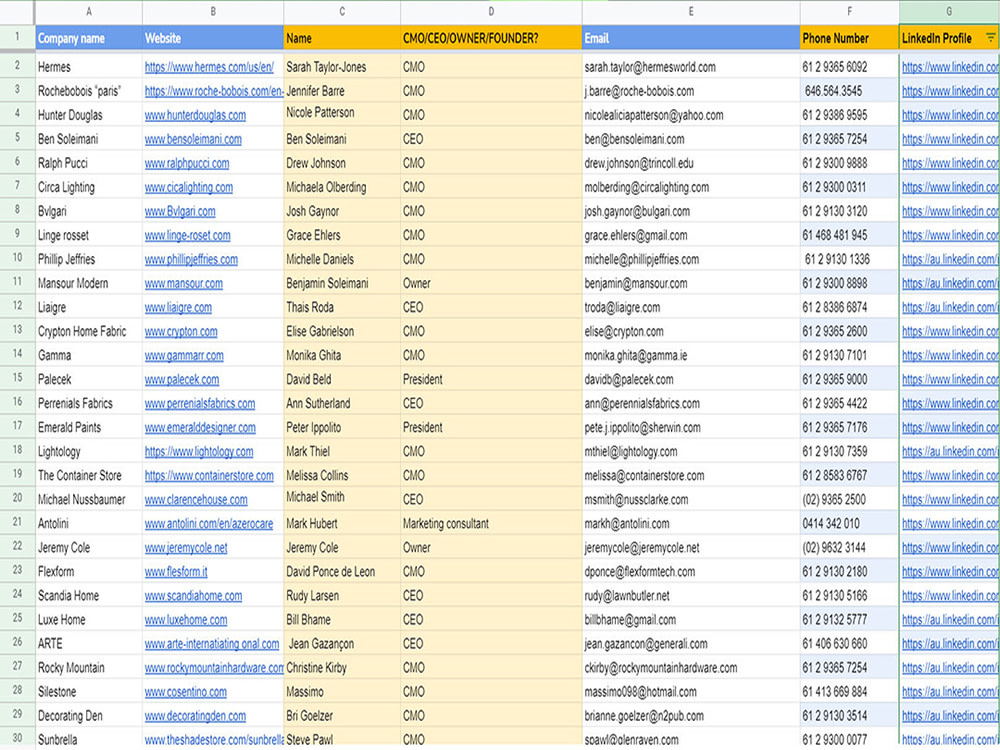Open the www.crypton.com link

click(x=181, y=332)
